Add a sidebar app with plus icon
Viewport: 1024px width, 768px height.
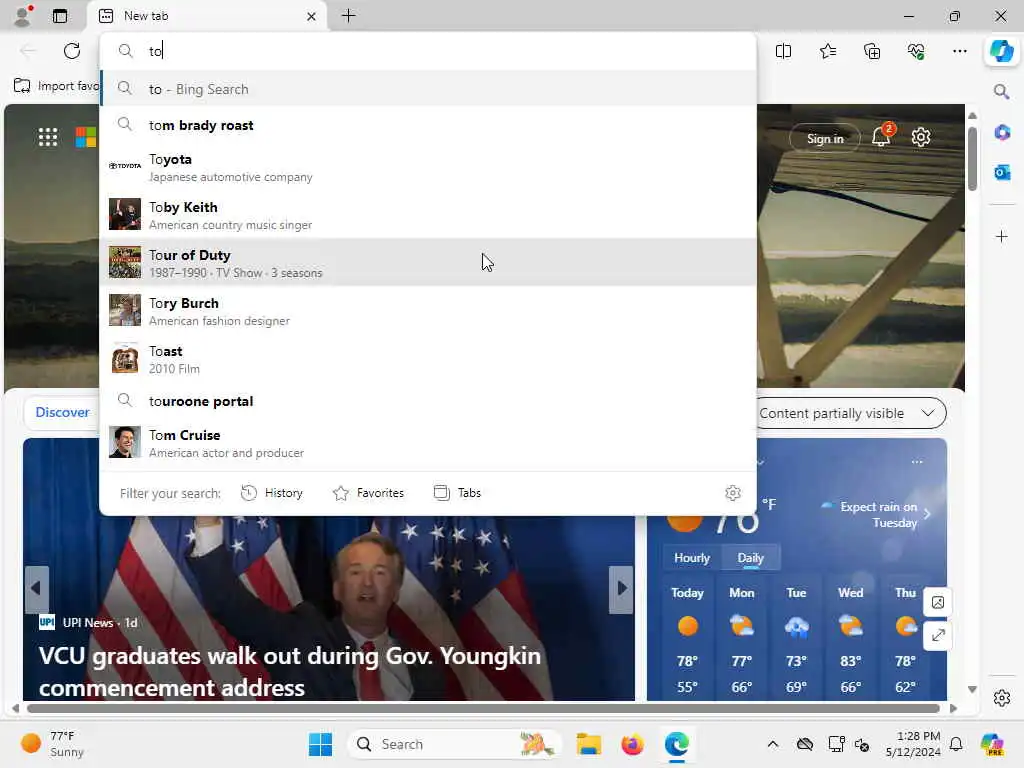[1002, 236]
